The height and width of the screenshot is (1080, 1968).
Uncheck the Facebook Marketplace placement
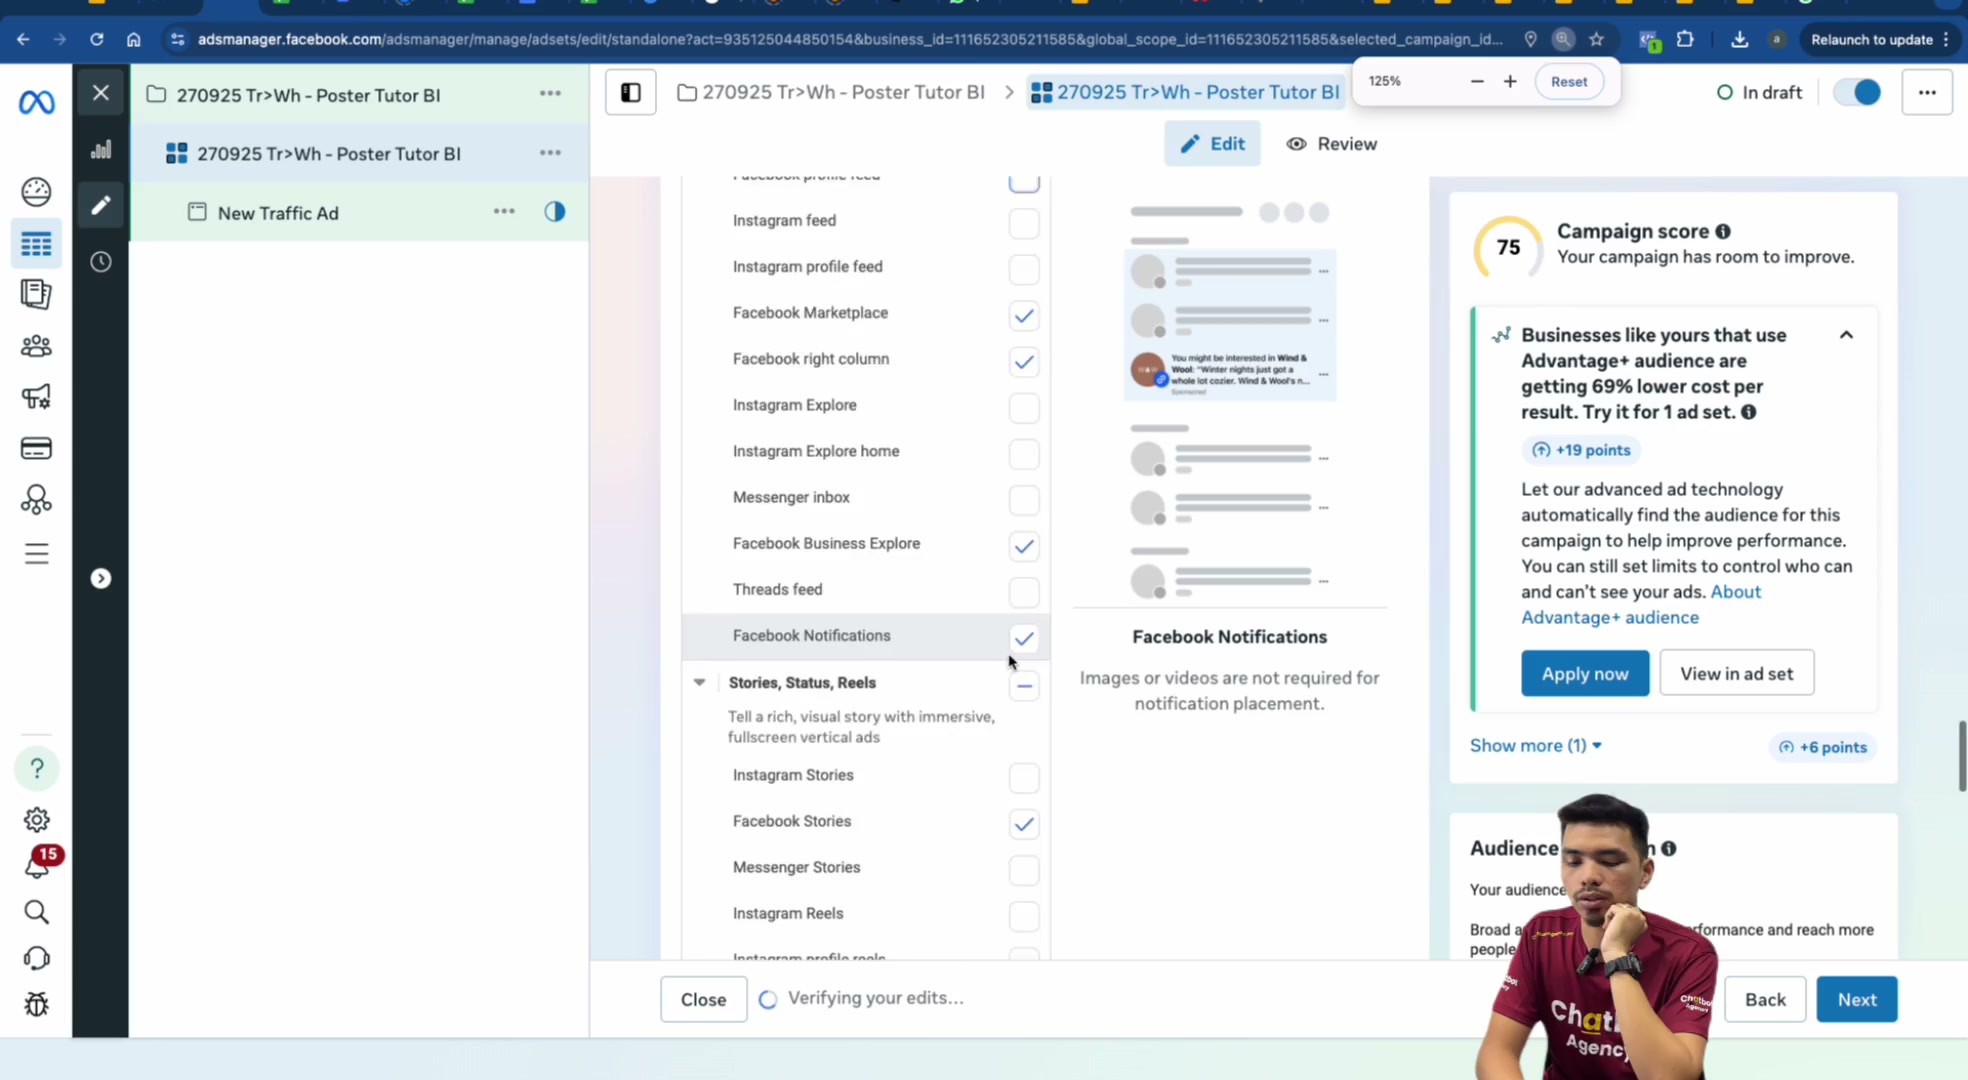pyautogui.click(x=1024, y=315)
